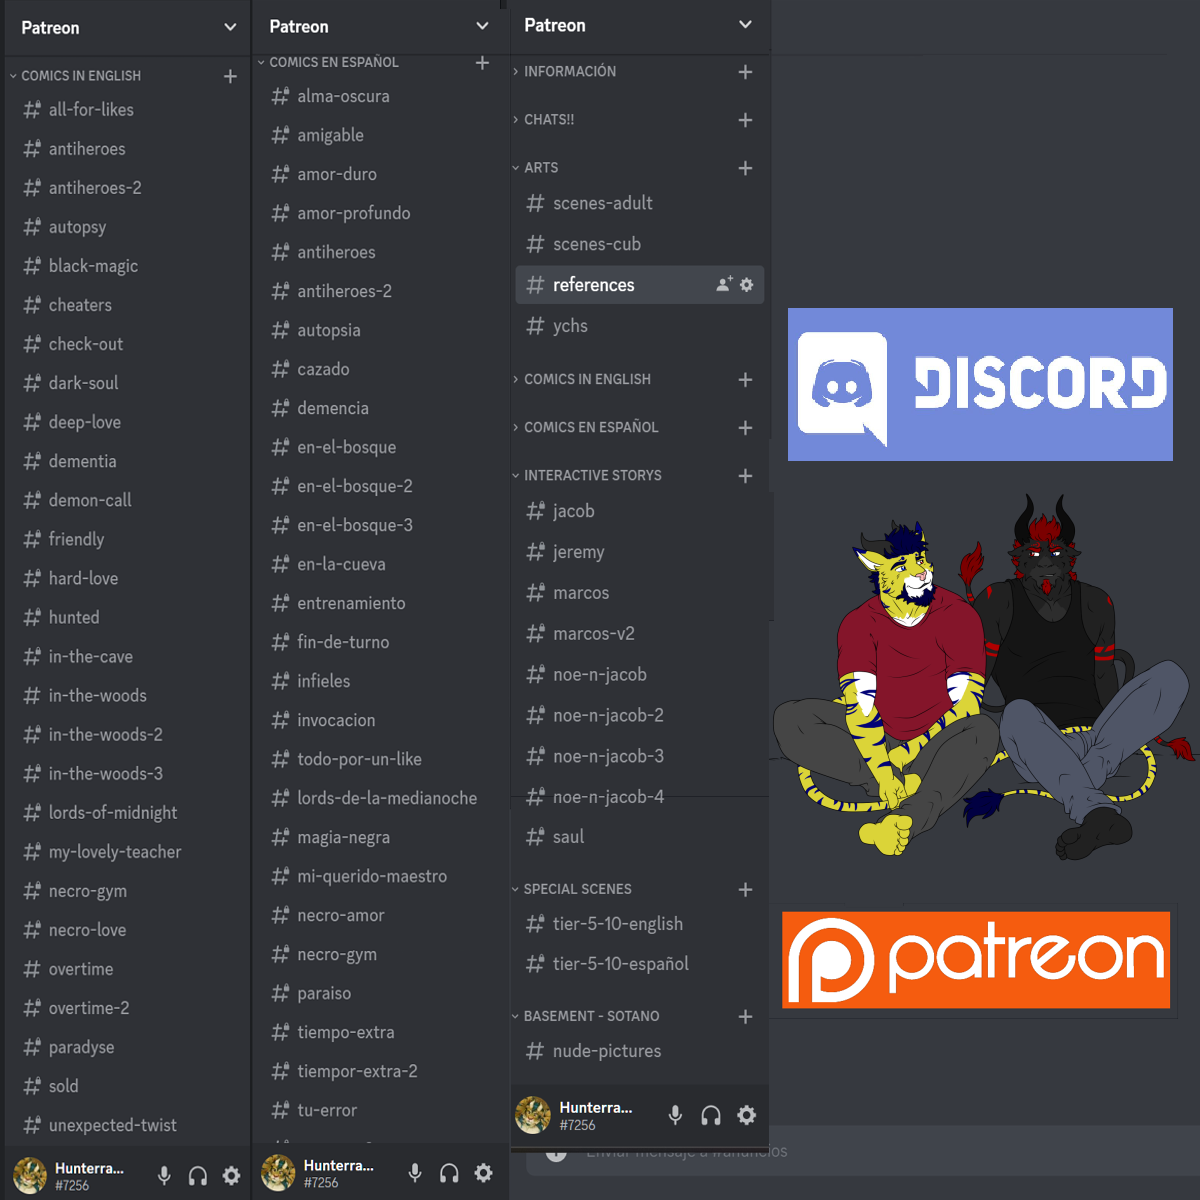Create invite for references channel
Screen dimensions: 1200x1200
(x=725, y=284)
